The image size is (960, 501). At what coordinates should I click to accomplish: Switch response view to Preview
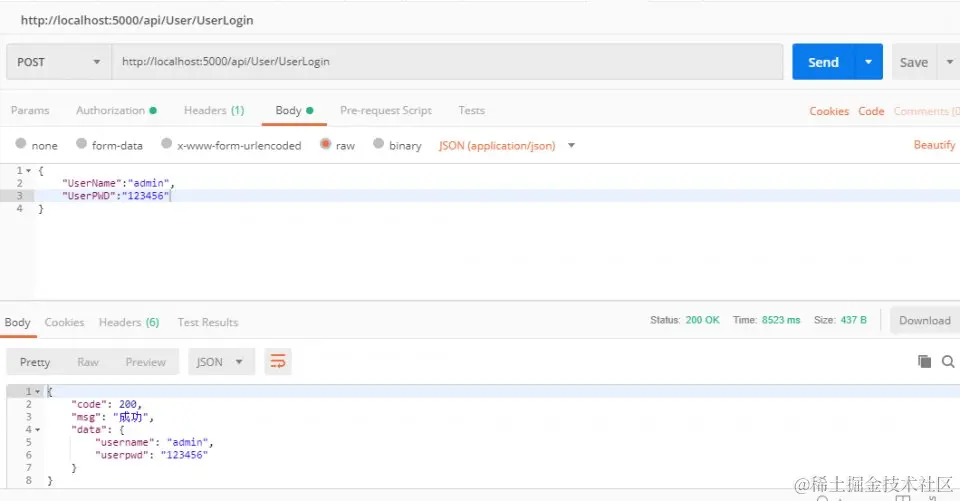tap(145, 362)
